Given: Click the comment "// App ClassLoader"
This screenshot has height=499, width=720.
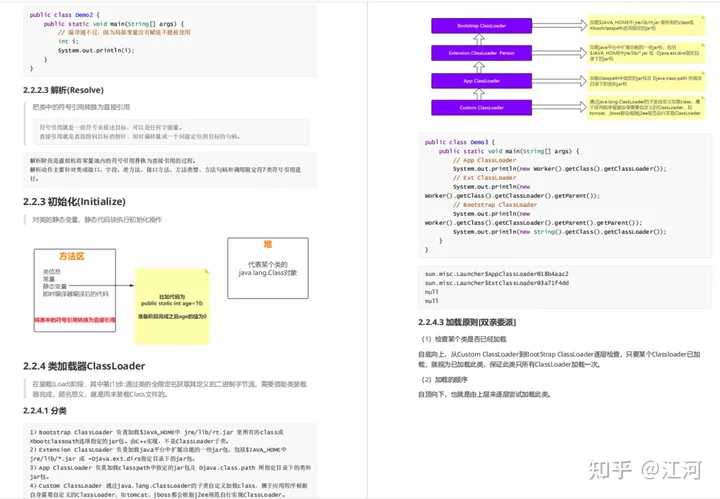Looking at the screenshot, I should point(484,160).
